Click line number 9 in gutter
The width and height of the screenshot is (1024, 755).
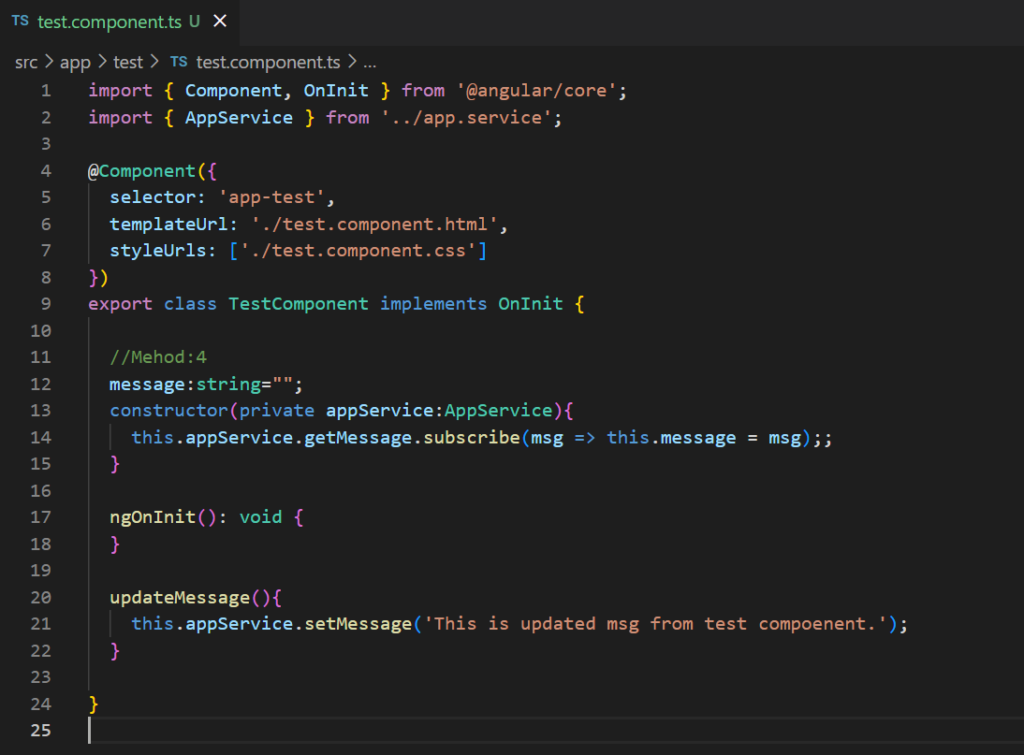46,304
